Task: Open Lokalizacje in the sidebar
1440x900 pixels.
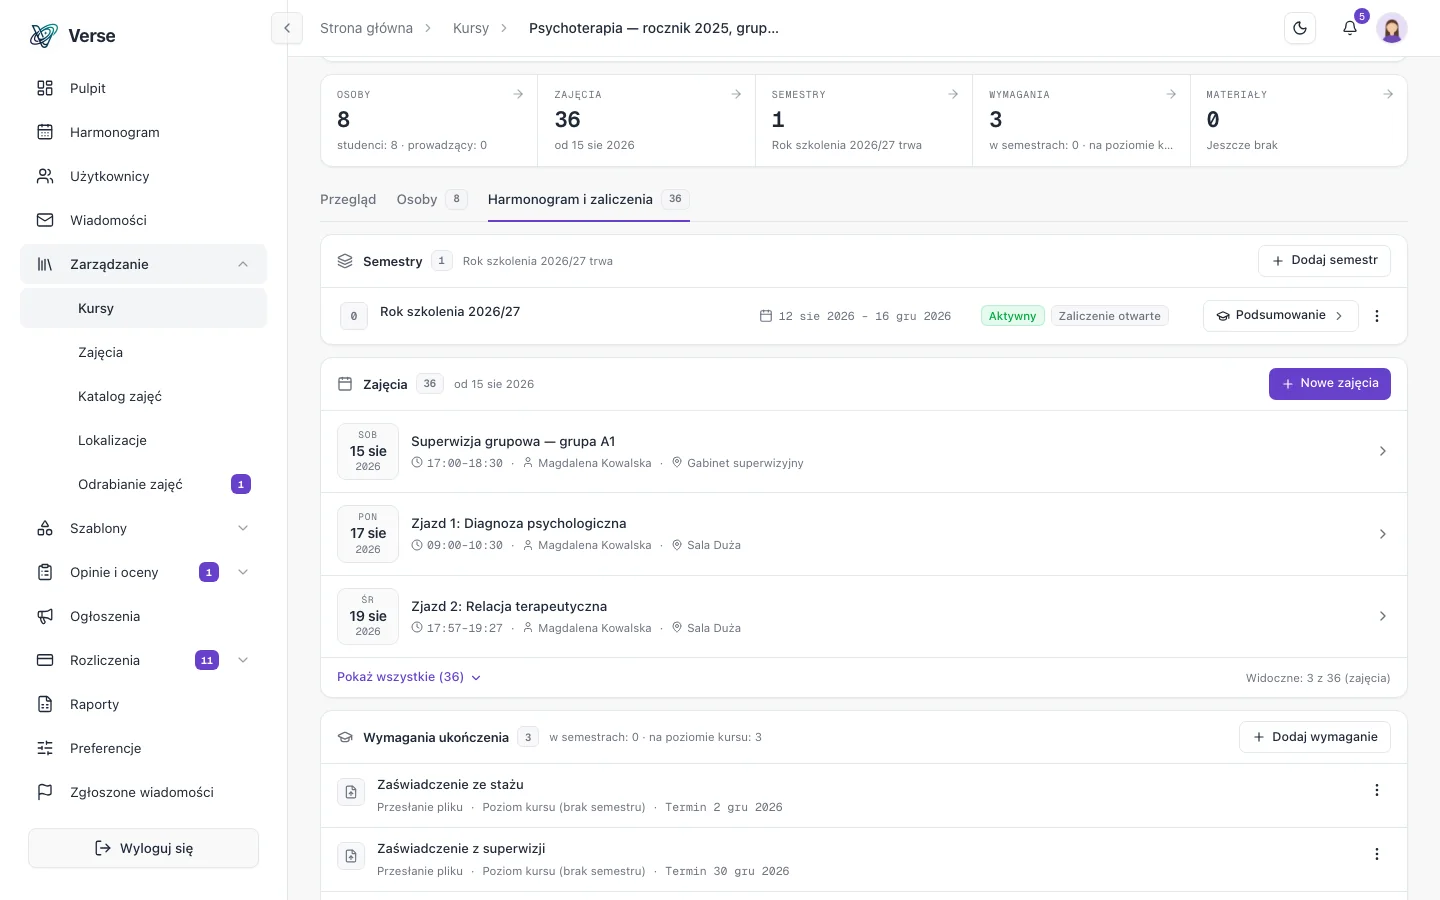Action: pos(144,440)
